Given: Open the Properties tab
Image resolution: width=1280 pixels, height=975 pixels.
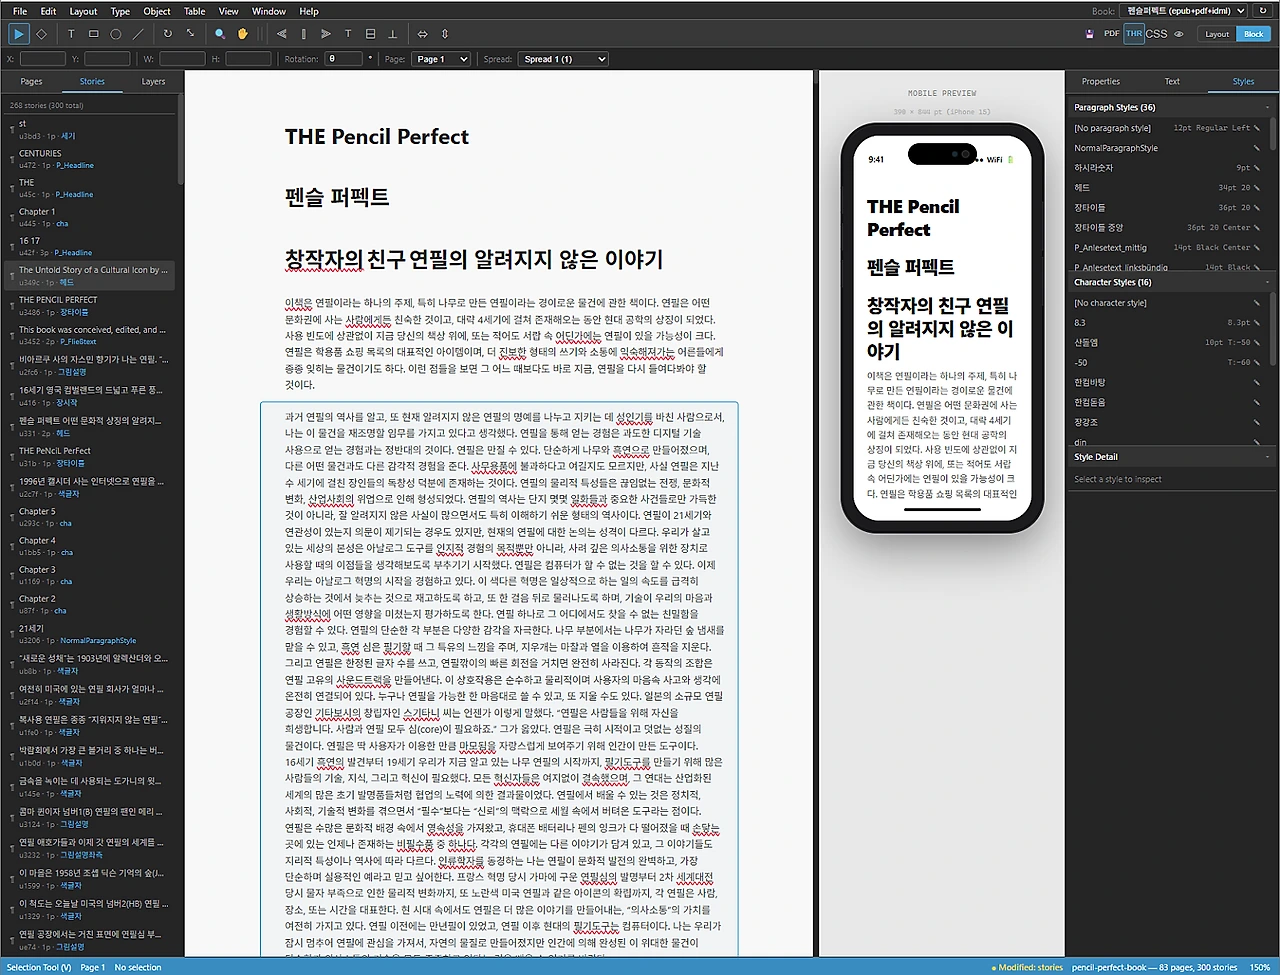Looking at the screenshot, I should [1101, 81].
